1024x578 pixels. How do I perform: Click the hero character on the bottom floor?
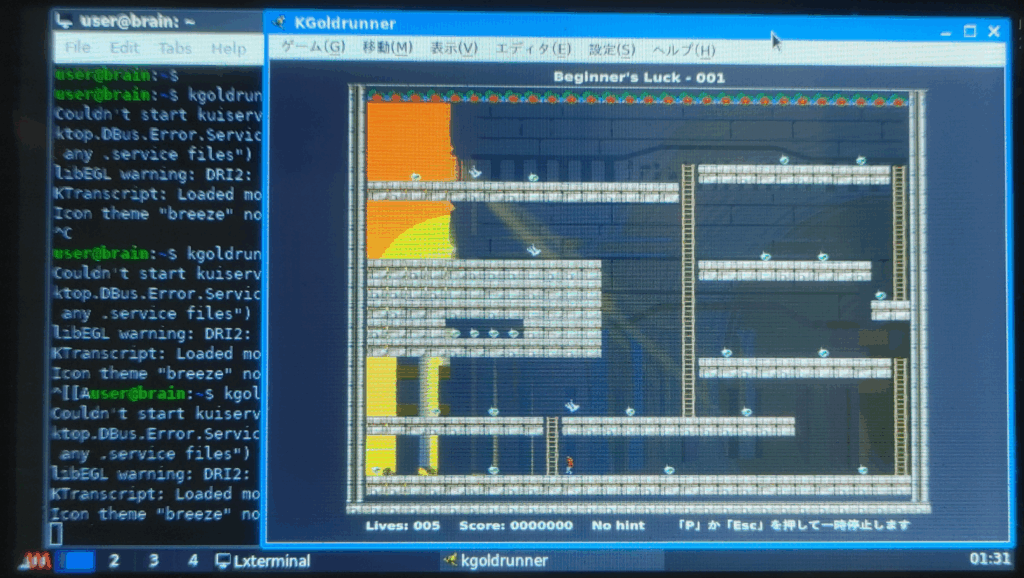click(569, 464)
